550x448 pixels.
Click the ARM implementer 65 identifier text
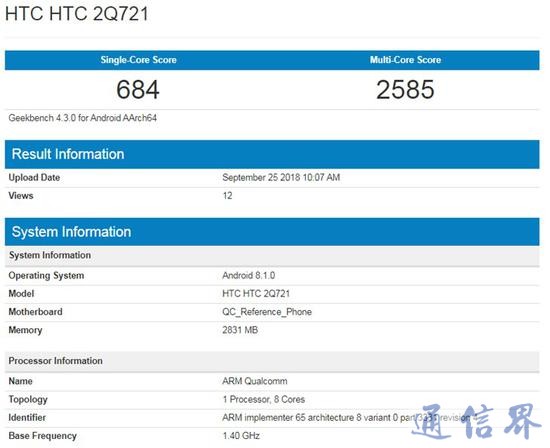(x=350, y=417)
